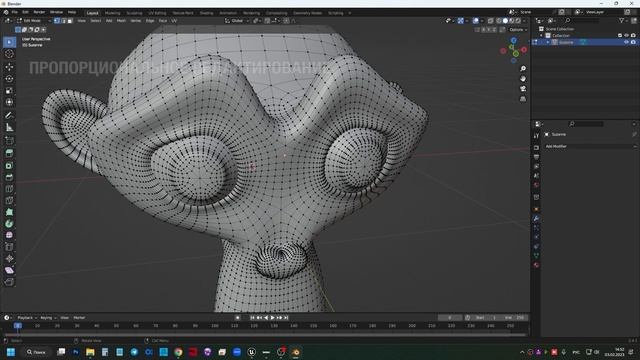This screenshot has height=360, width=640.
Task: Select the Measure tool
Action: [x=9, y=127]
